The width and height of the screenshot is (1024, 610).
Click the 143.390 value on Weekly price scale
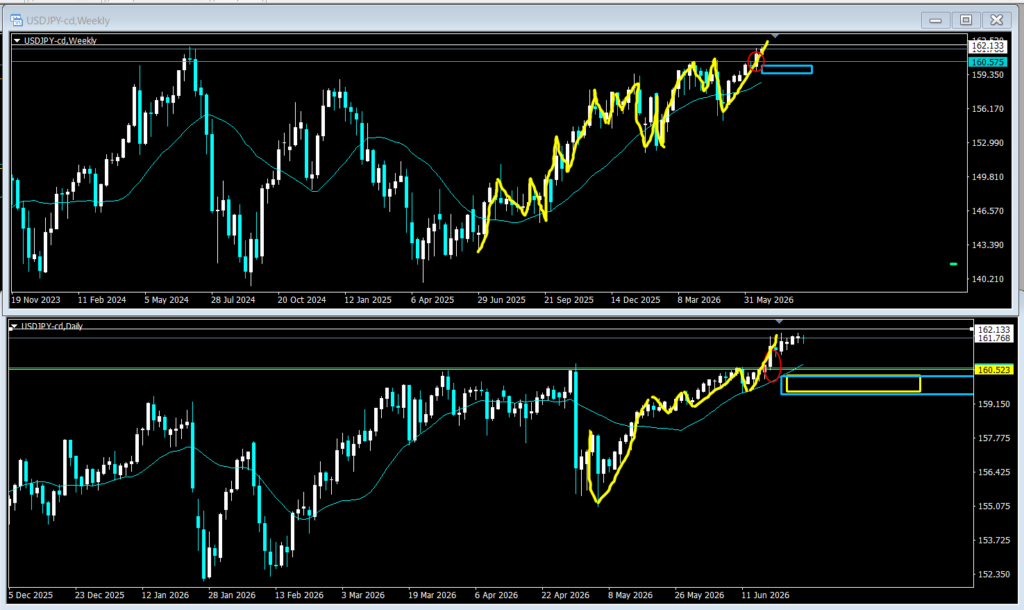[987, 245]
